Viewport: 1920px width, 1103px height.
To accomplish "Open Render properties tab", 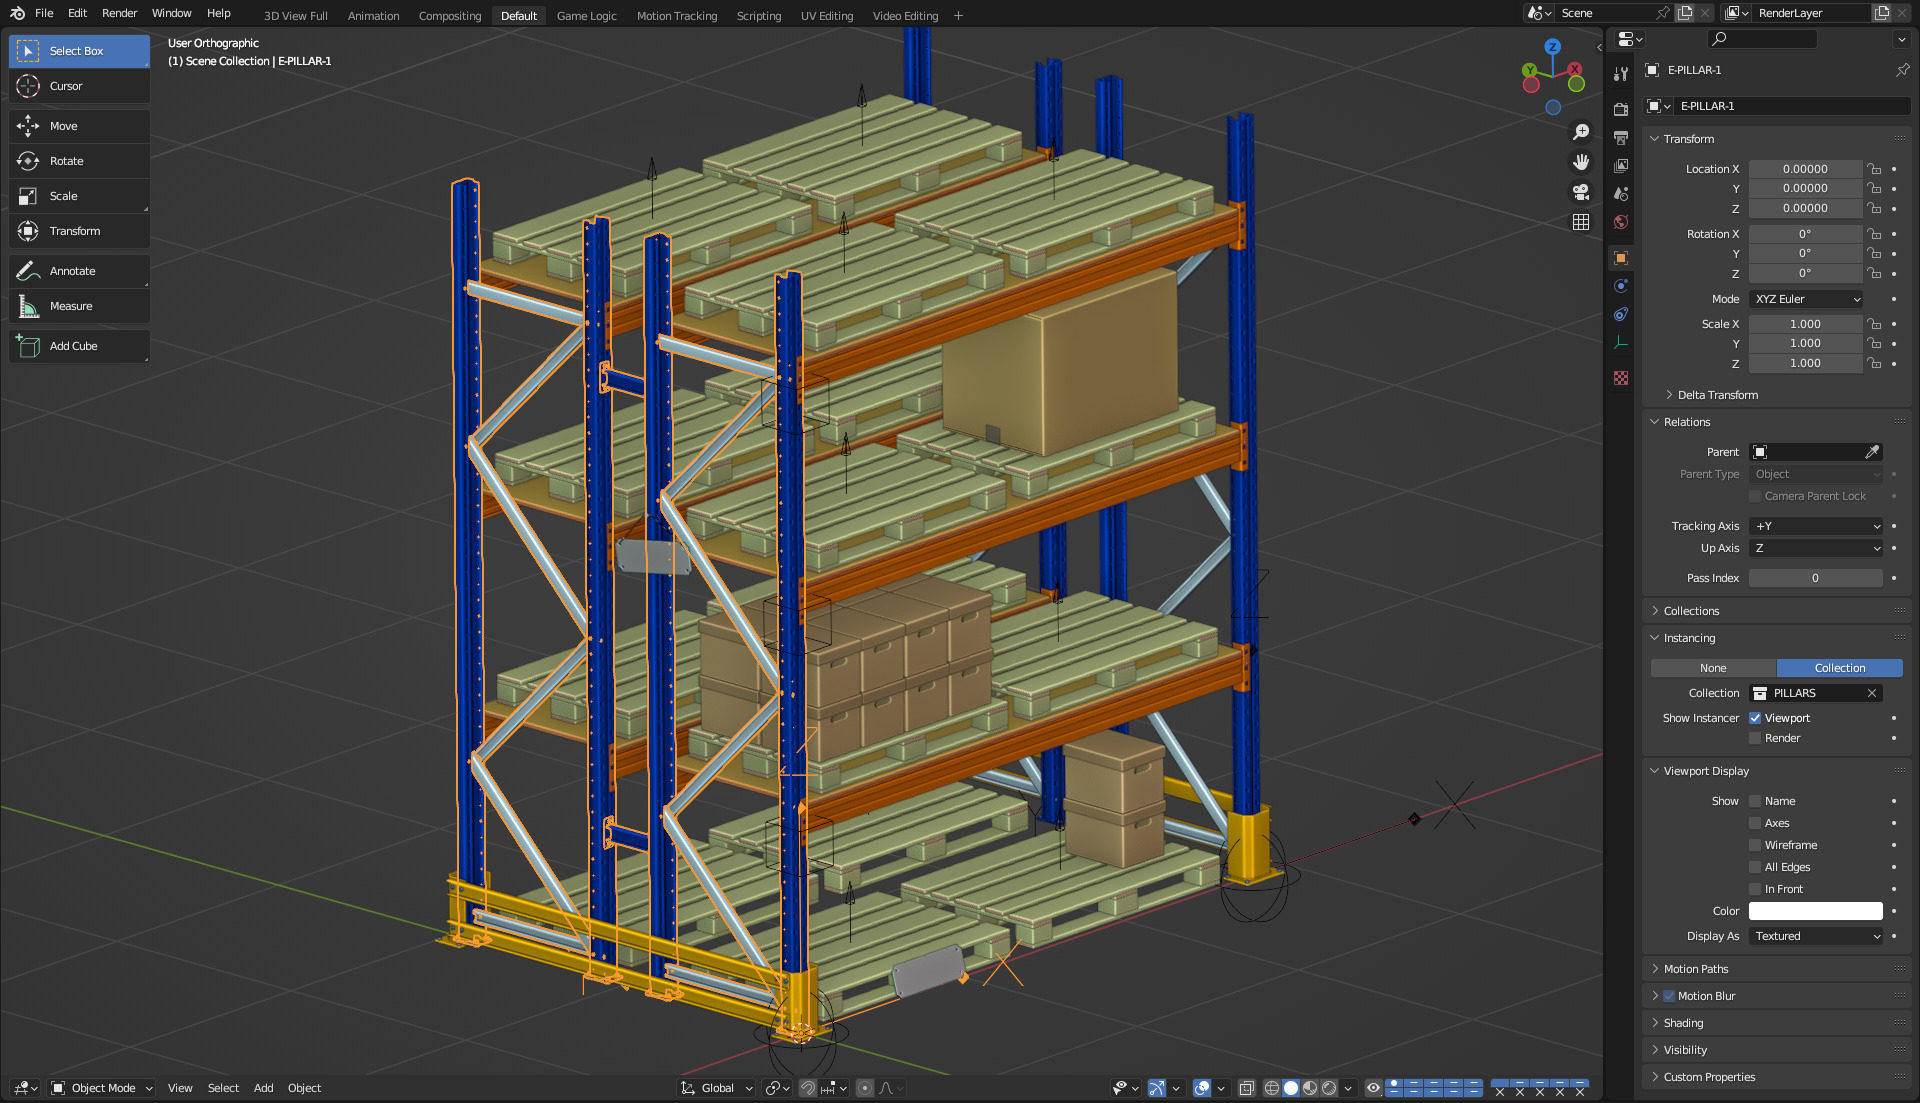I will pyautogui.click(x=1621, y=109).
